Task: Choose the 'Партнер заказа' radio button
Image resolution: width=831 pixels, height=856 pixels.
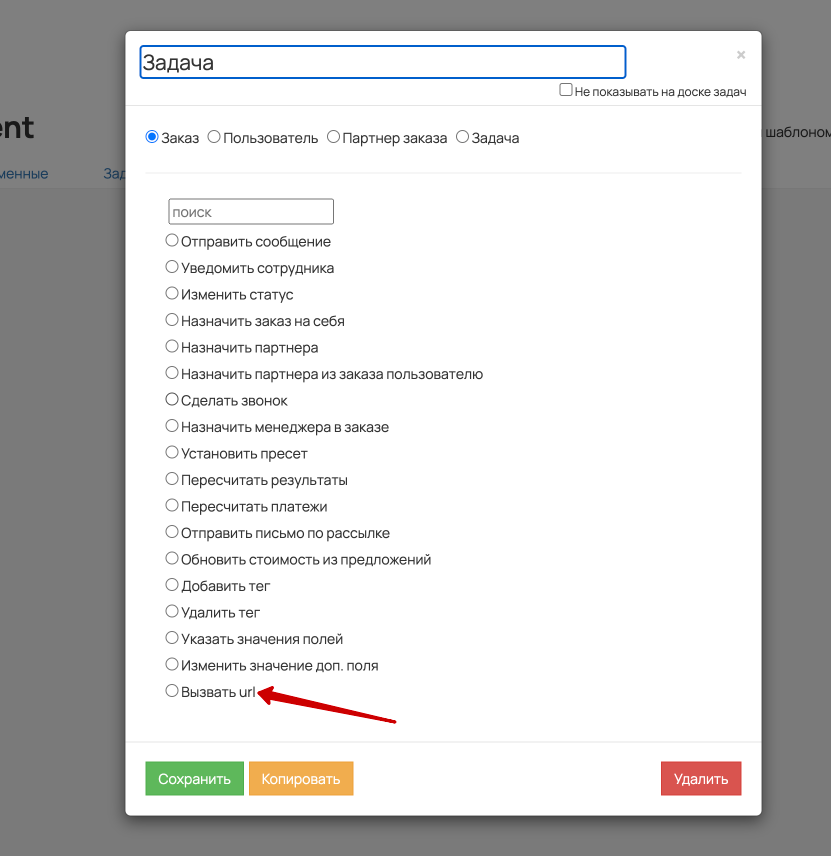Action: (x=333, y=136)
